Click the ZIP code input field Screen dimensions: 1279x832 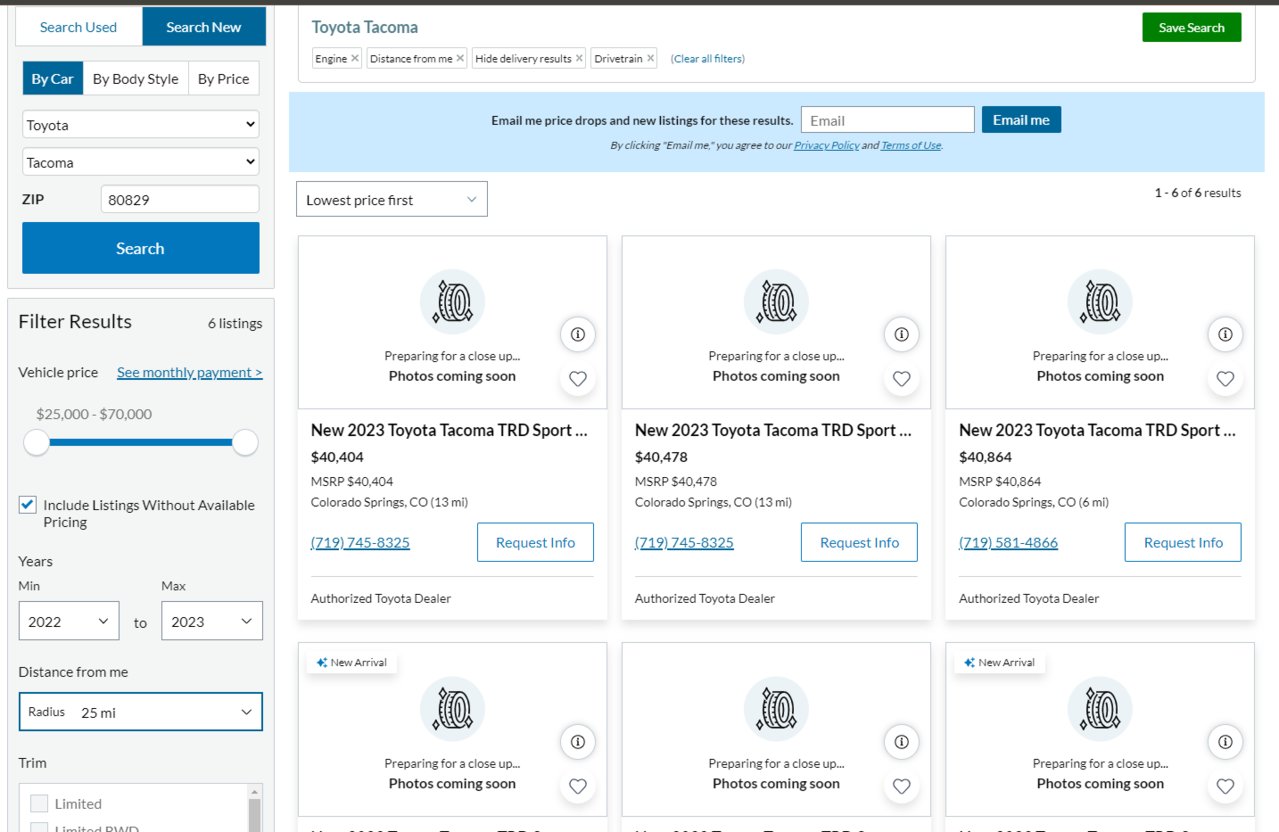coord(180,199)
